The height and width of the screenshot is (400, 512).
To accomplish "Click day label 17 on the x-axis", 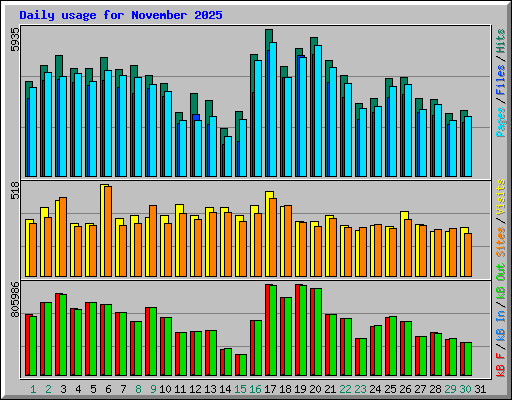I will 270,389.
